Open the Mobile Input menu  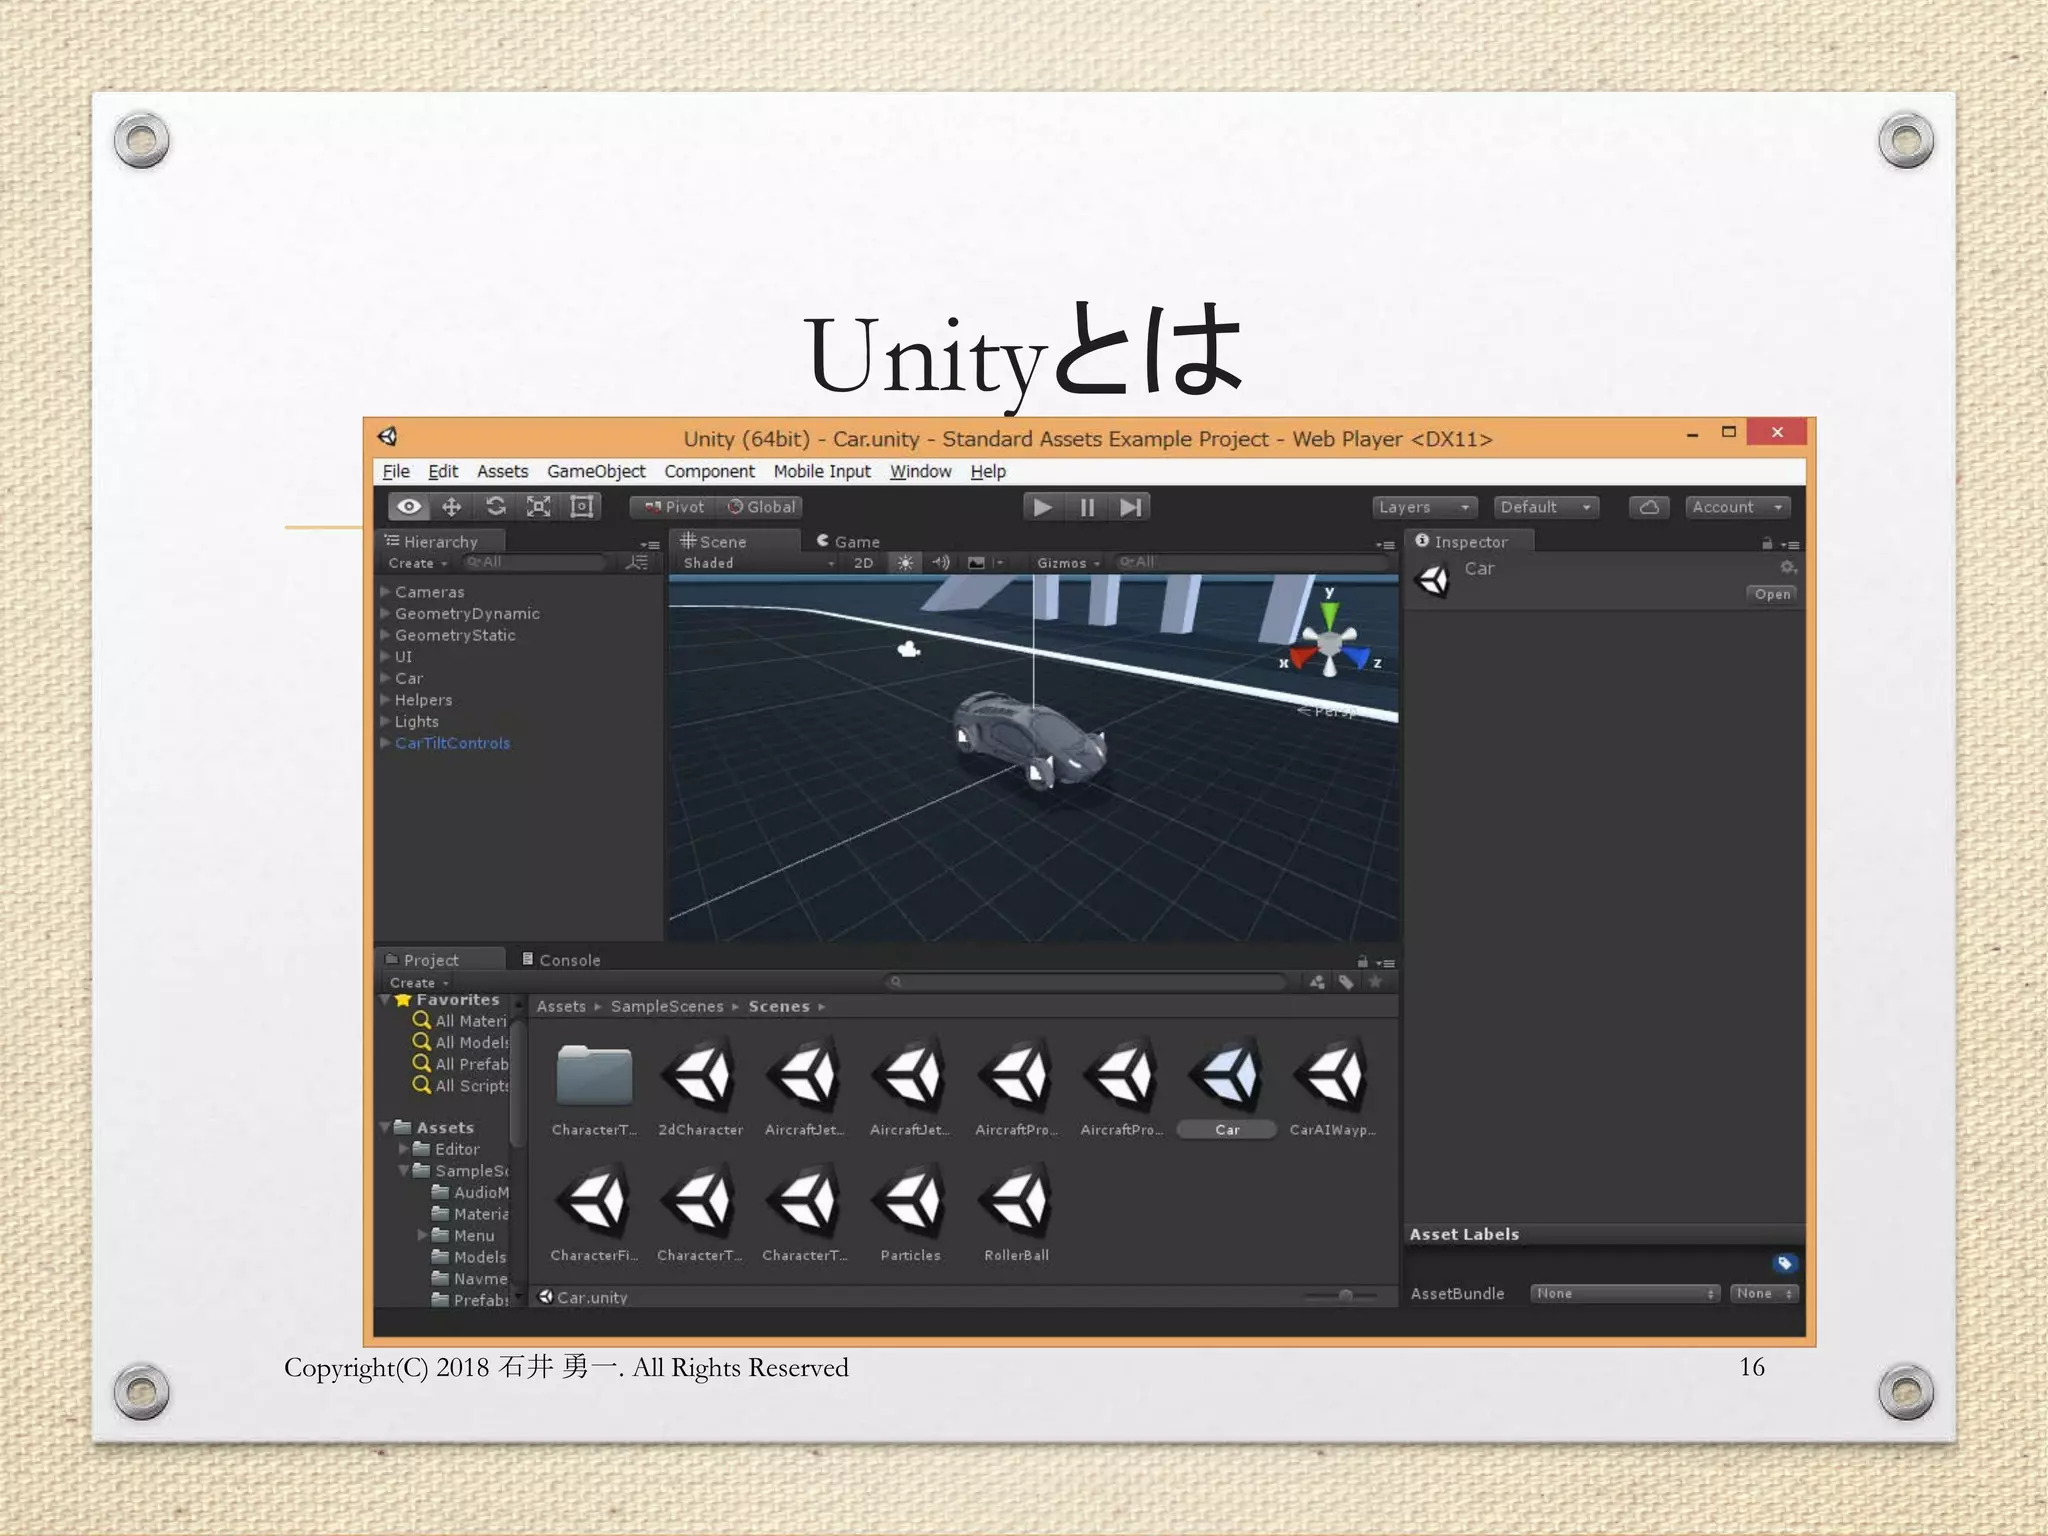click(822, 471)
